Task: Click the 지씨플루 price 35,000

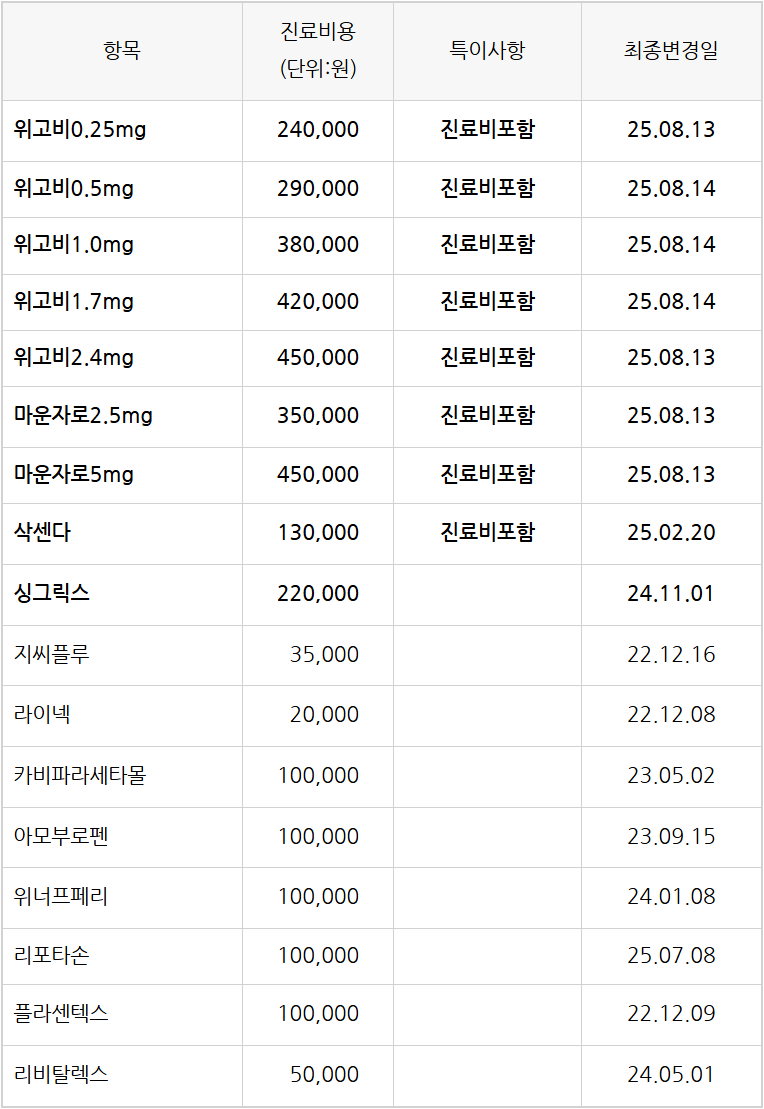Action: tap(324, 654)
